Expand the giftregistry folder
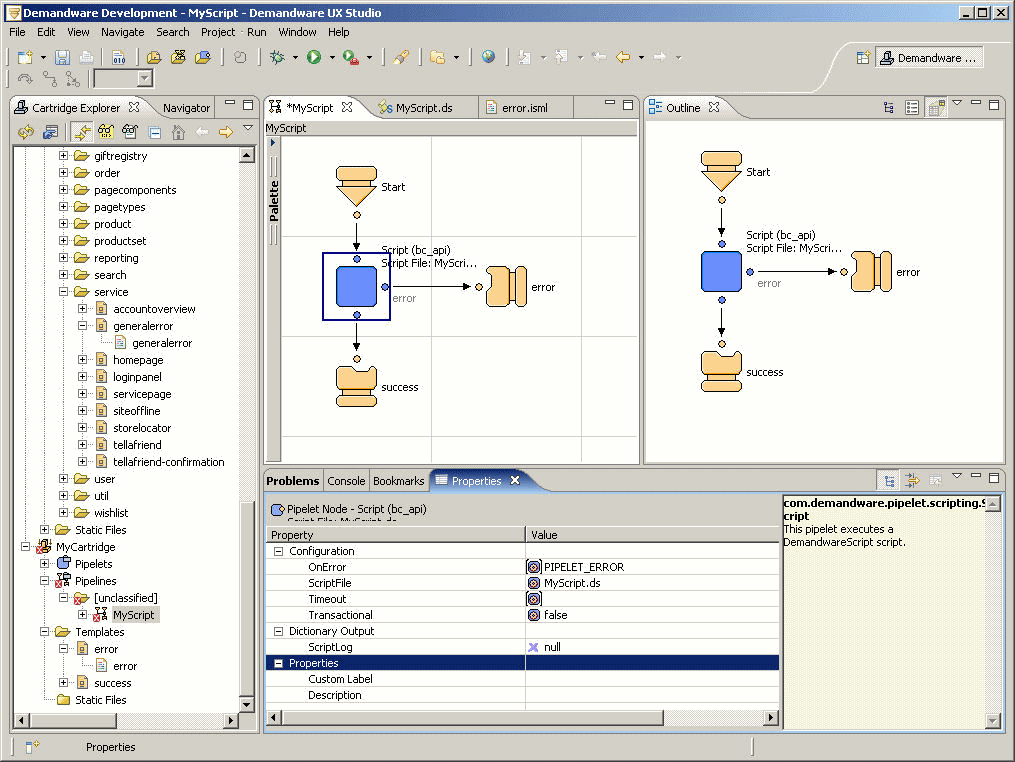The width and height of the screenshot is (1015, 762). tap(63, 155)
